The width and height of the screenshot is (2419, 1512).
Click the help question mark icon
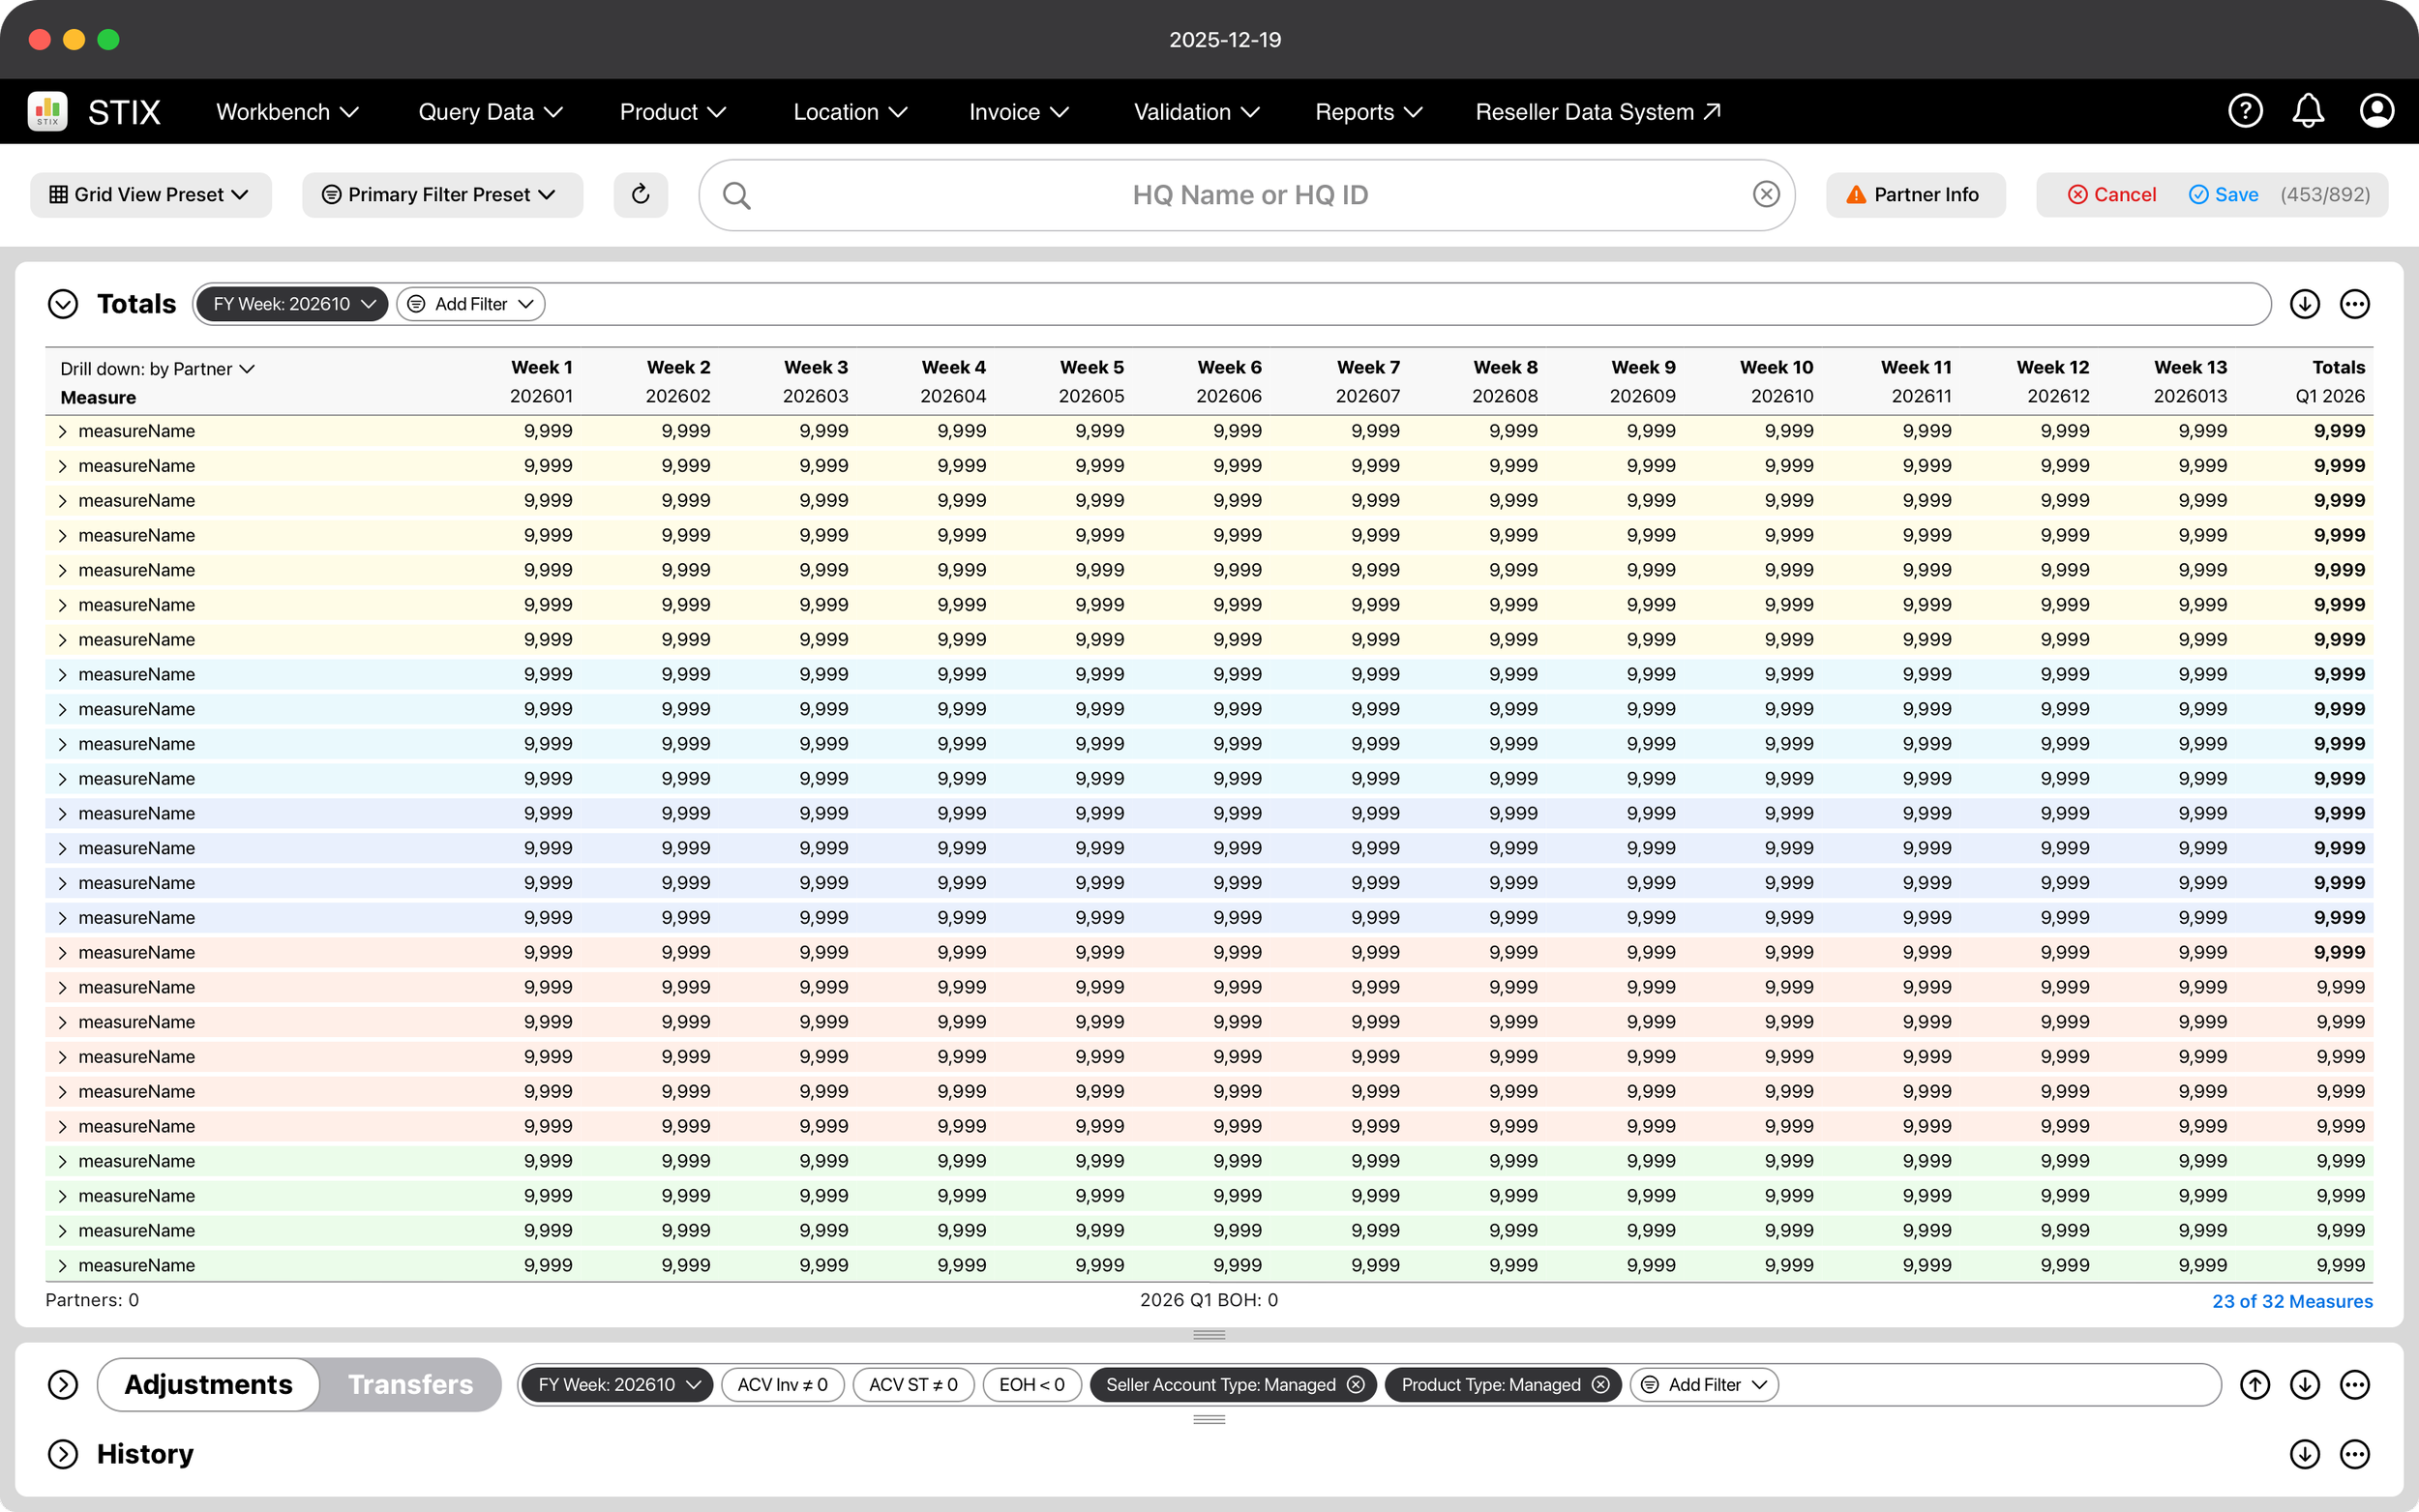click(2245, 111)
